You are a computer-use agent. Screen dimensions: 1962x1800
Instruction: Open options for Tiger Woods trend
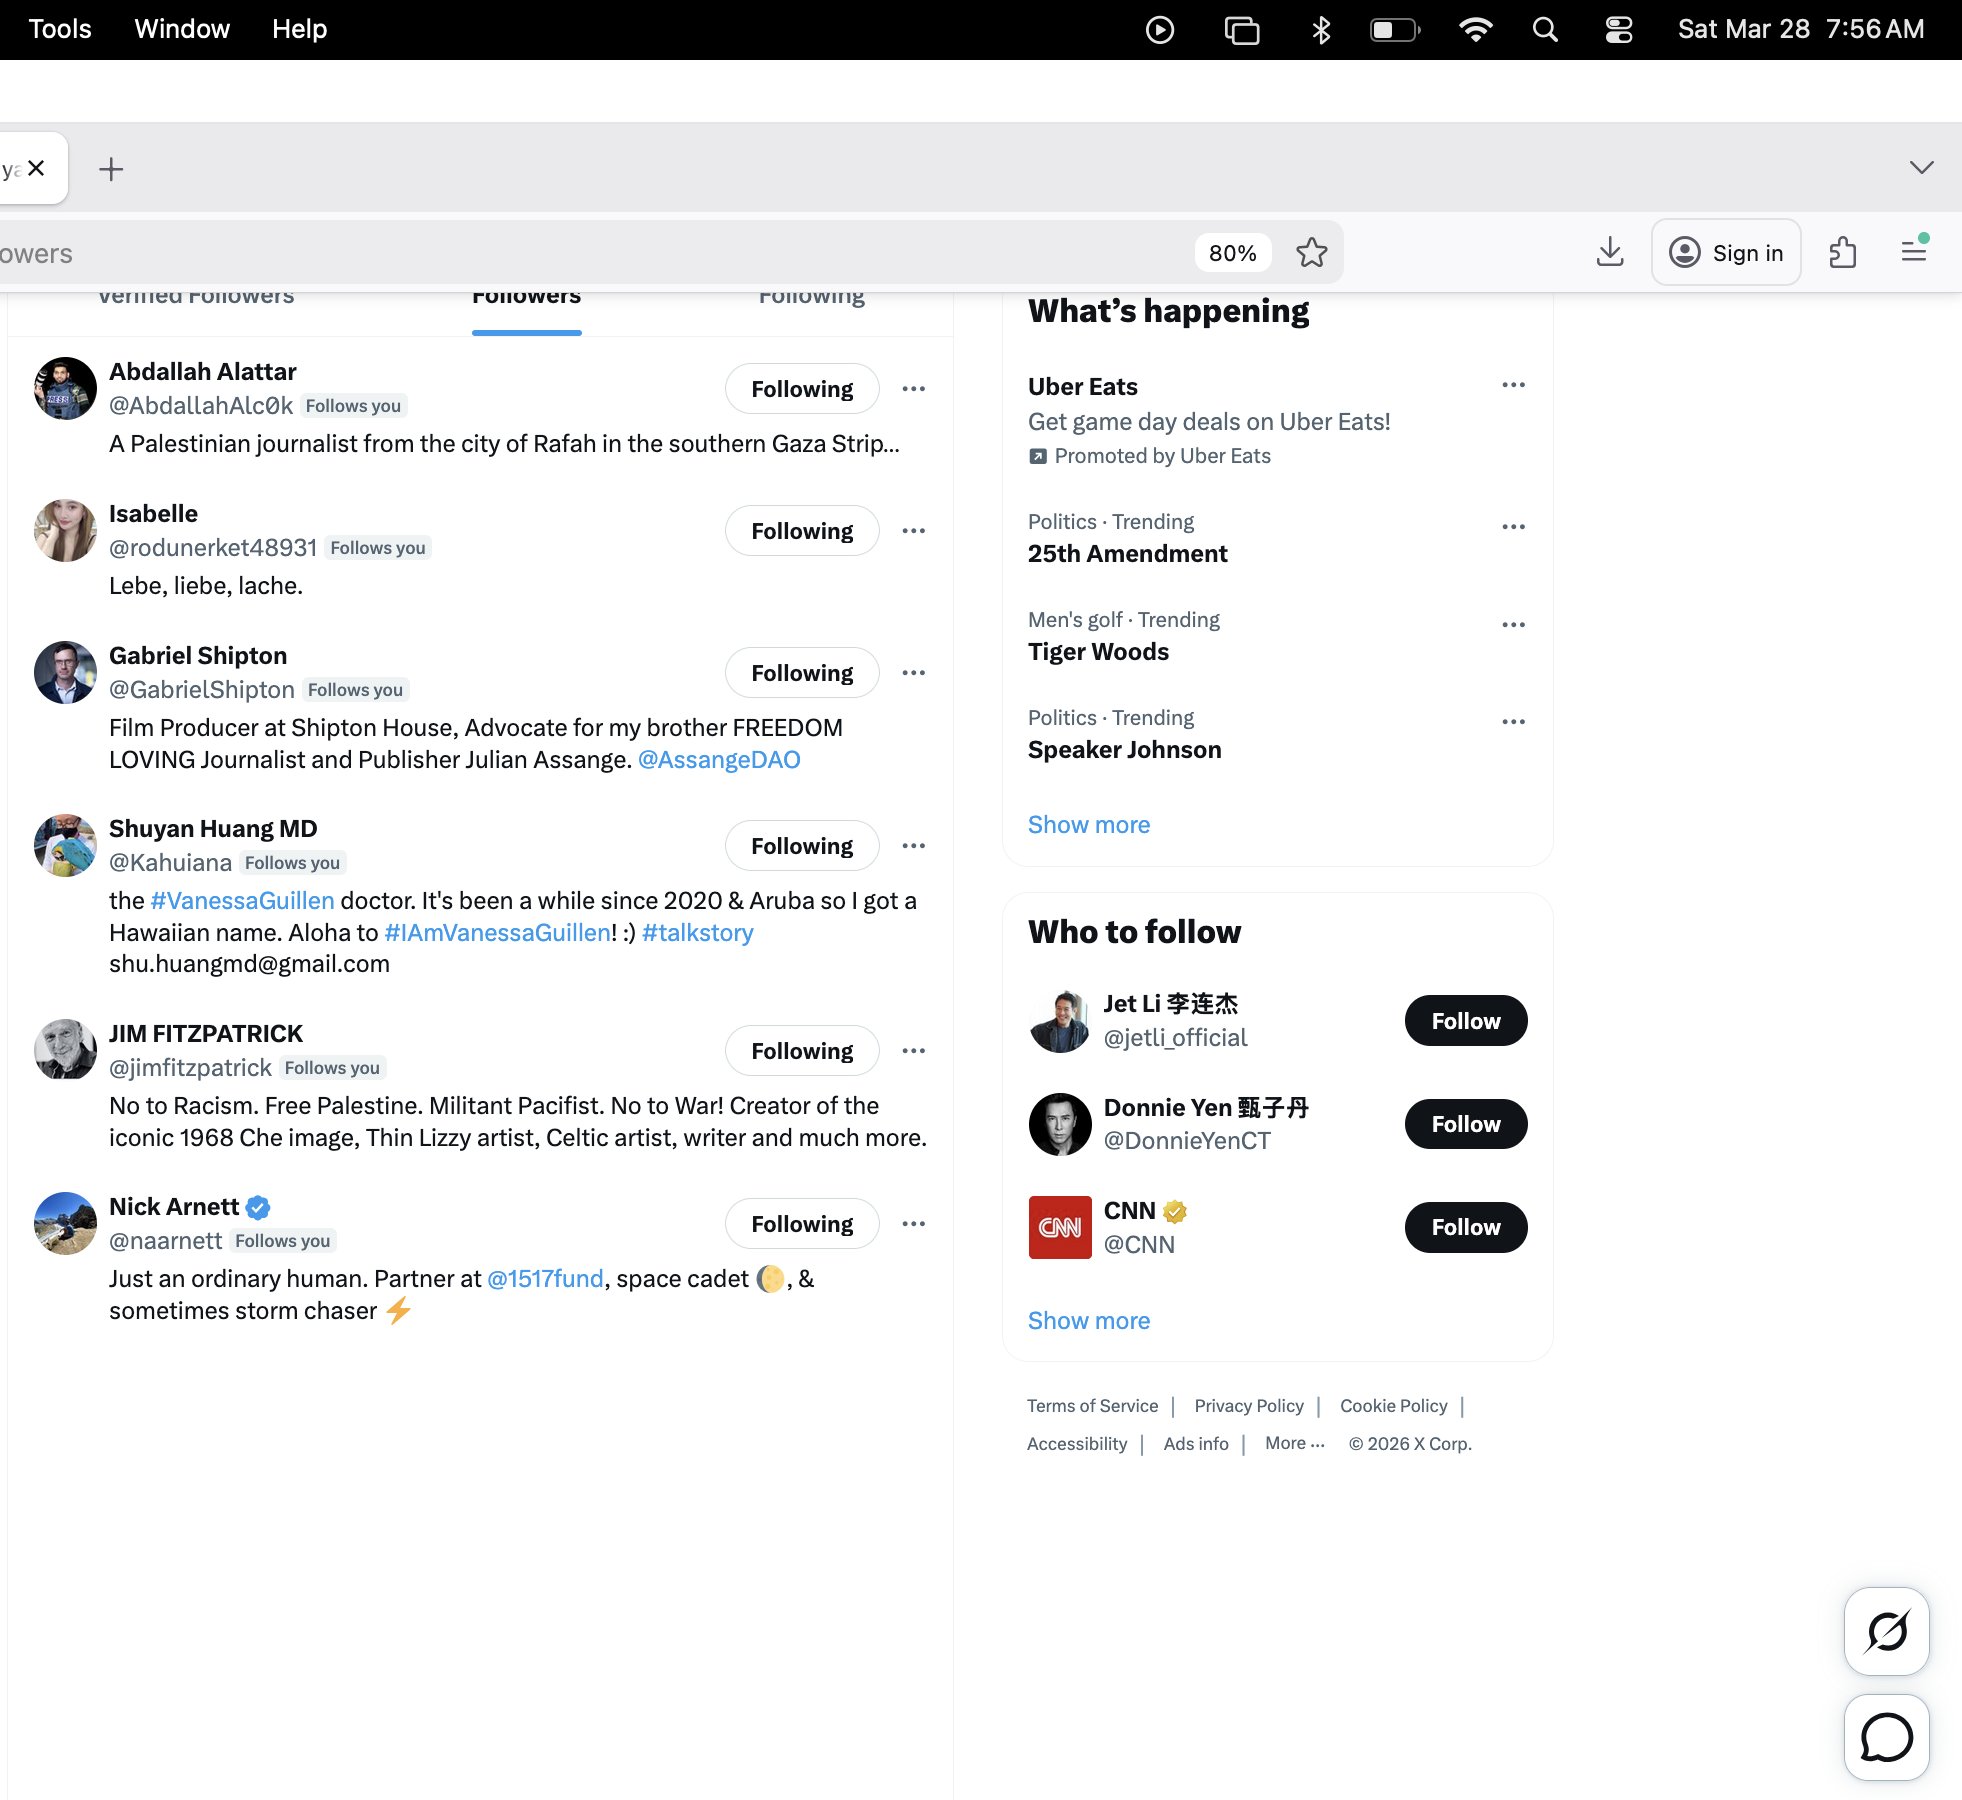[x=1513, y=625]
